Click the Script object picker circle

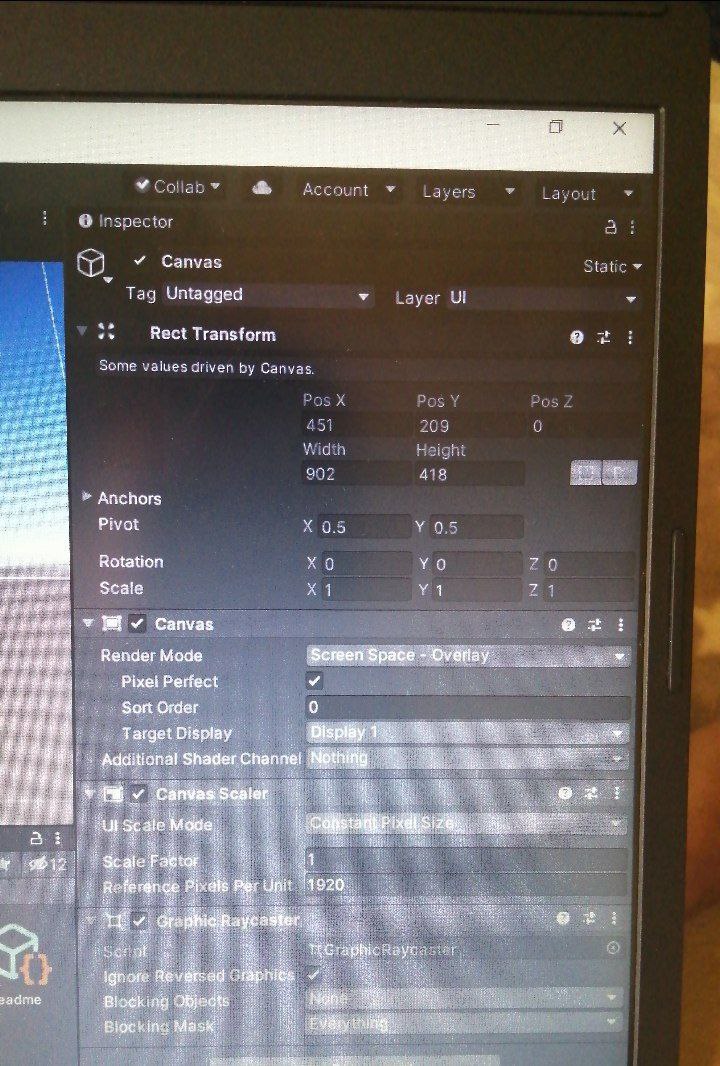point(613,948)
